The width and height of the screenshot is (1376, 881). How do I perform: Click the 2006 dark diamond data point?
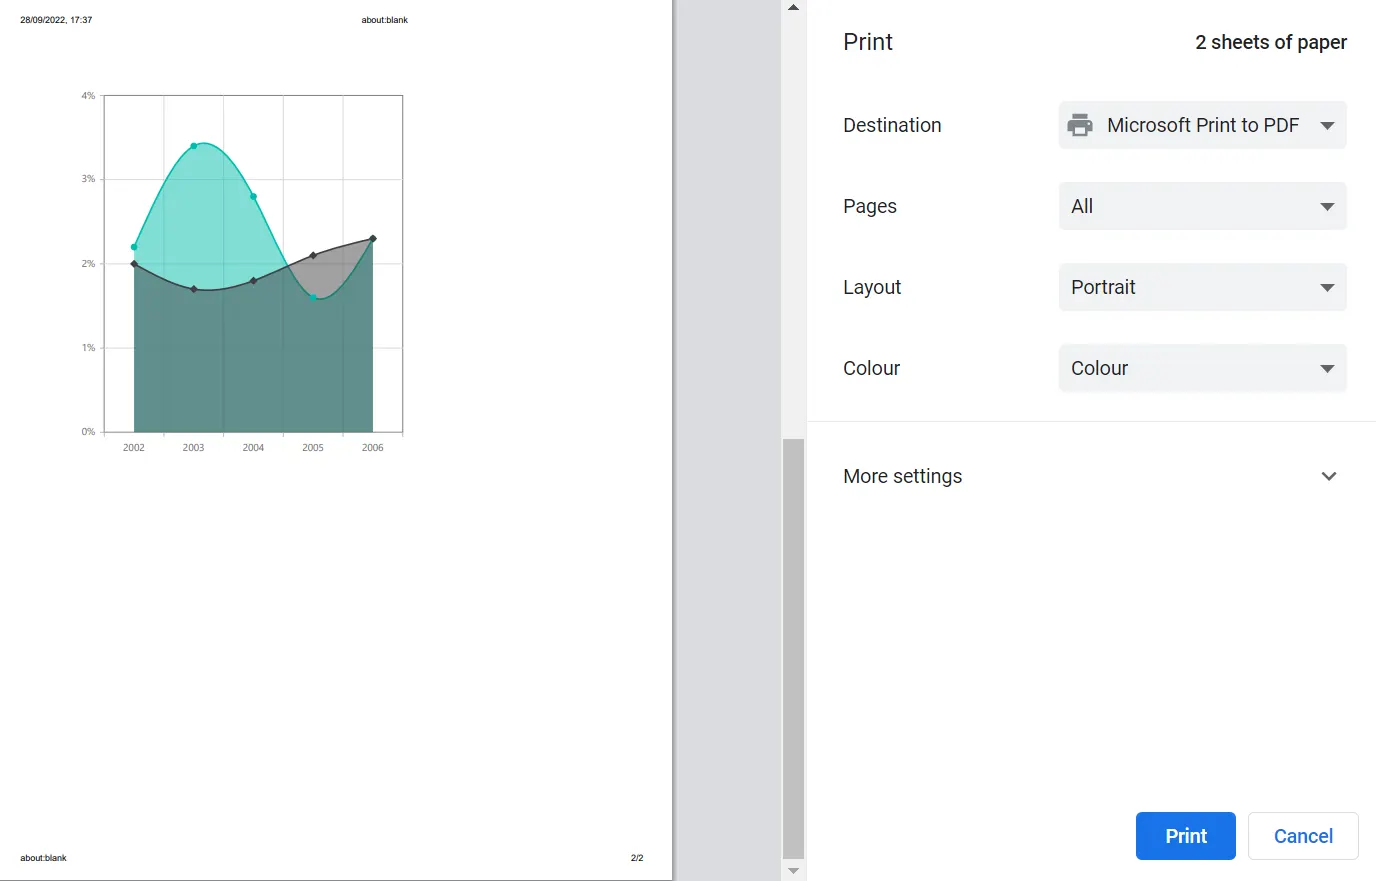(x=373, y=238)
